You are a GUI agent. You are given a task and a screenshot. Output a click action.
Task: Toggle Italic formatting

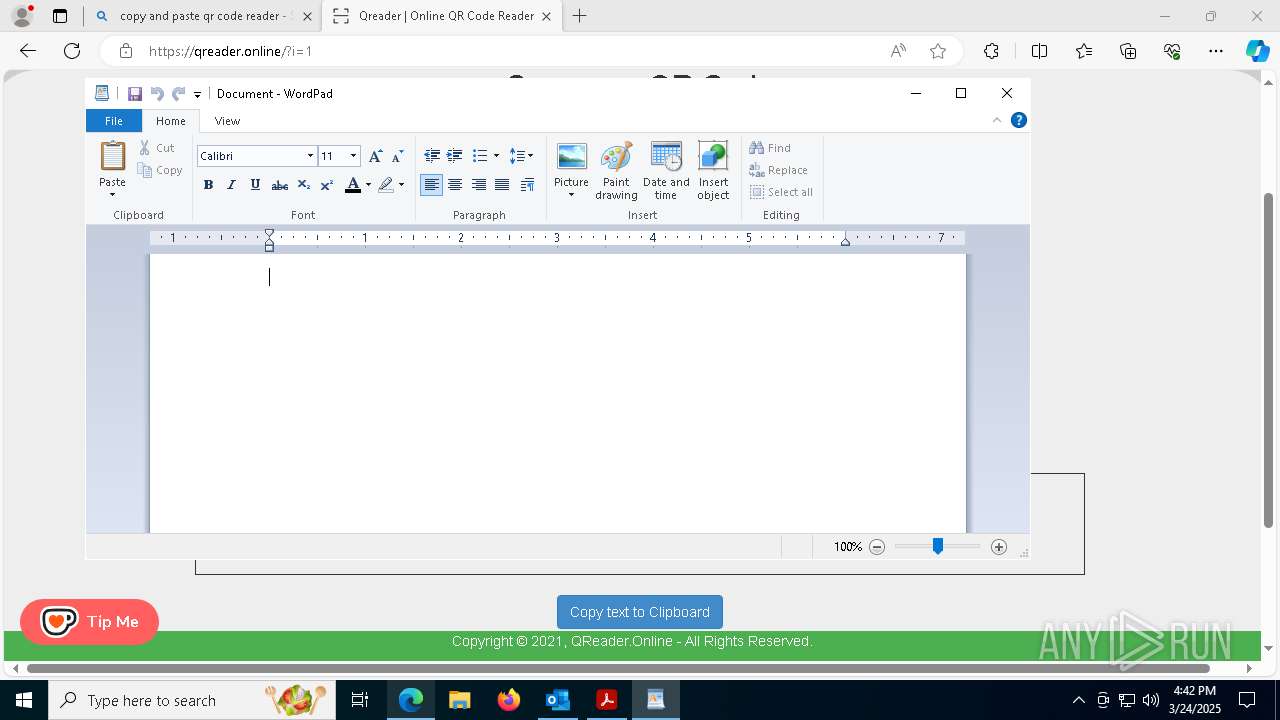(231, 185)
